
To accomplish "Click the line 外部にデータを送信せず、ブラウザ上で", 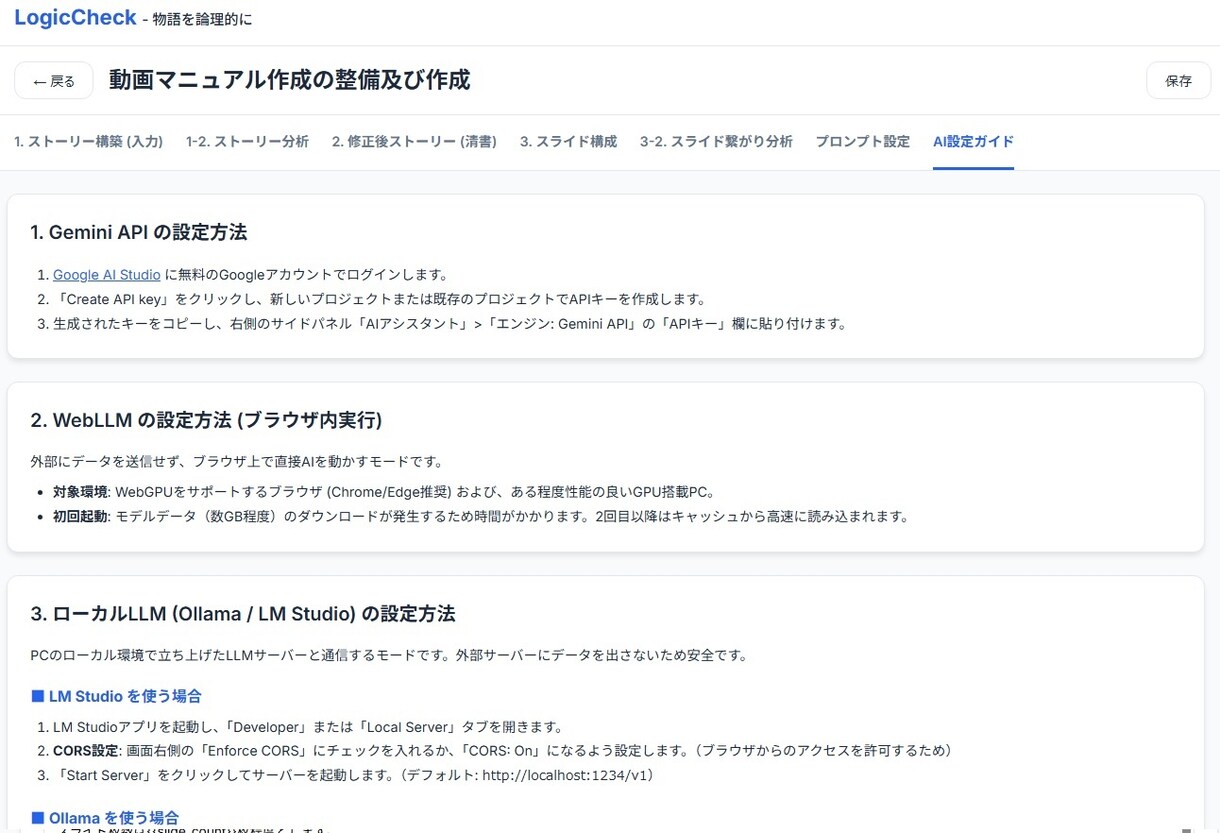I will pyautogui.click(x=237, y=462).
